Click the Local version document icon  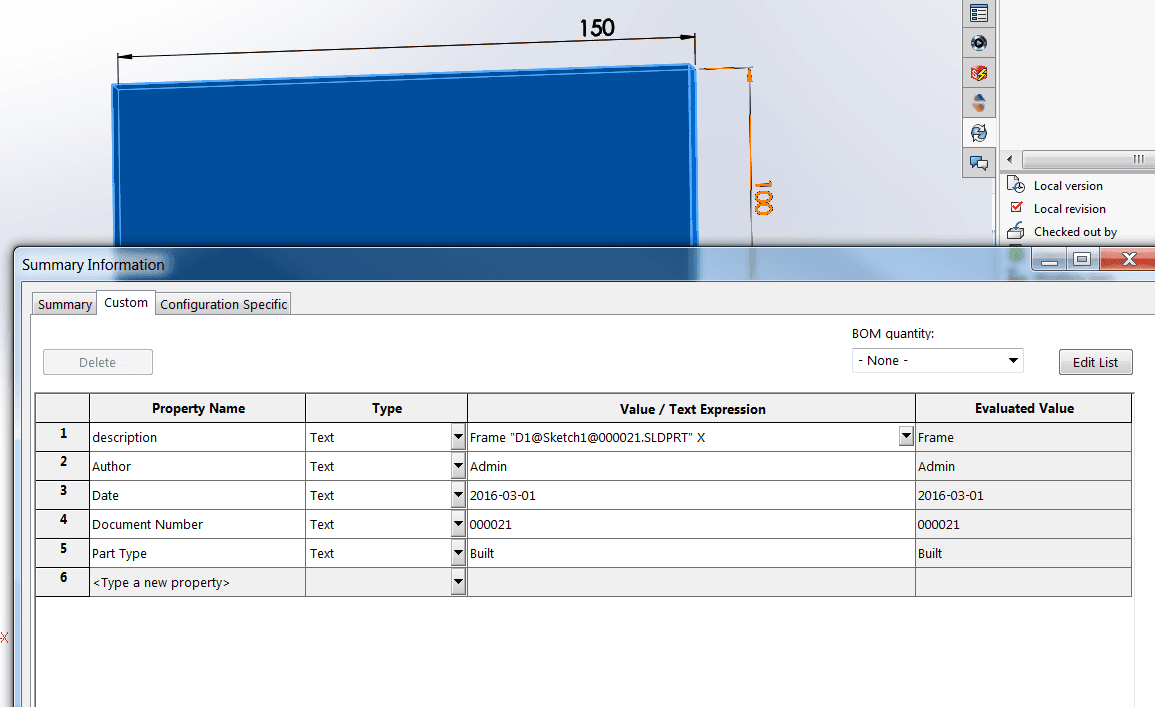tap(1017, 185)
